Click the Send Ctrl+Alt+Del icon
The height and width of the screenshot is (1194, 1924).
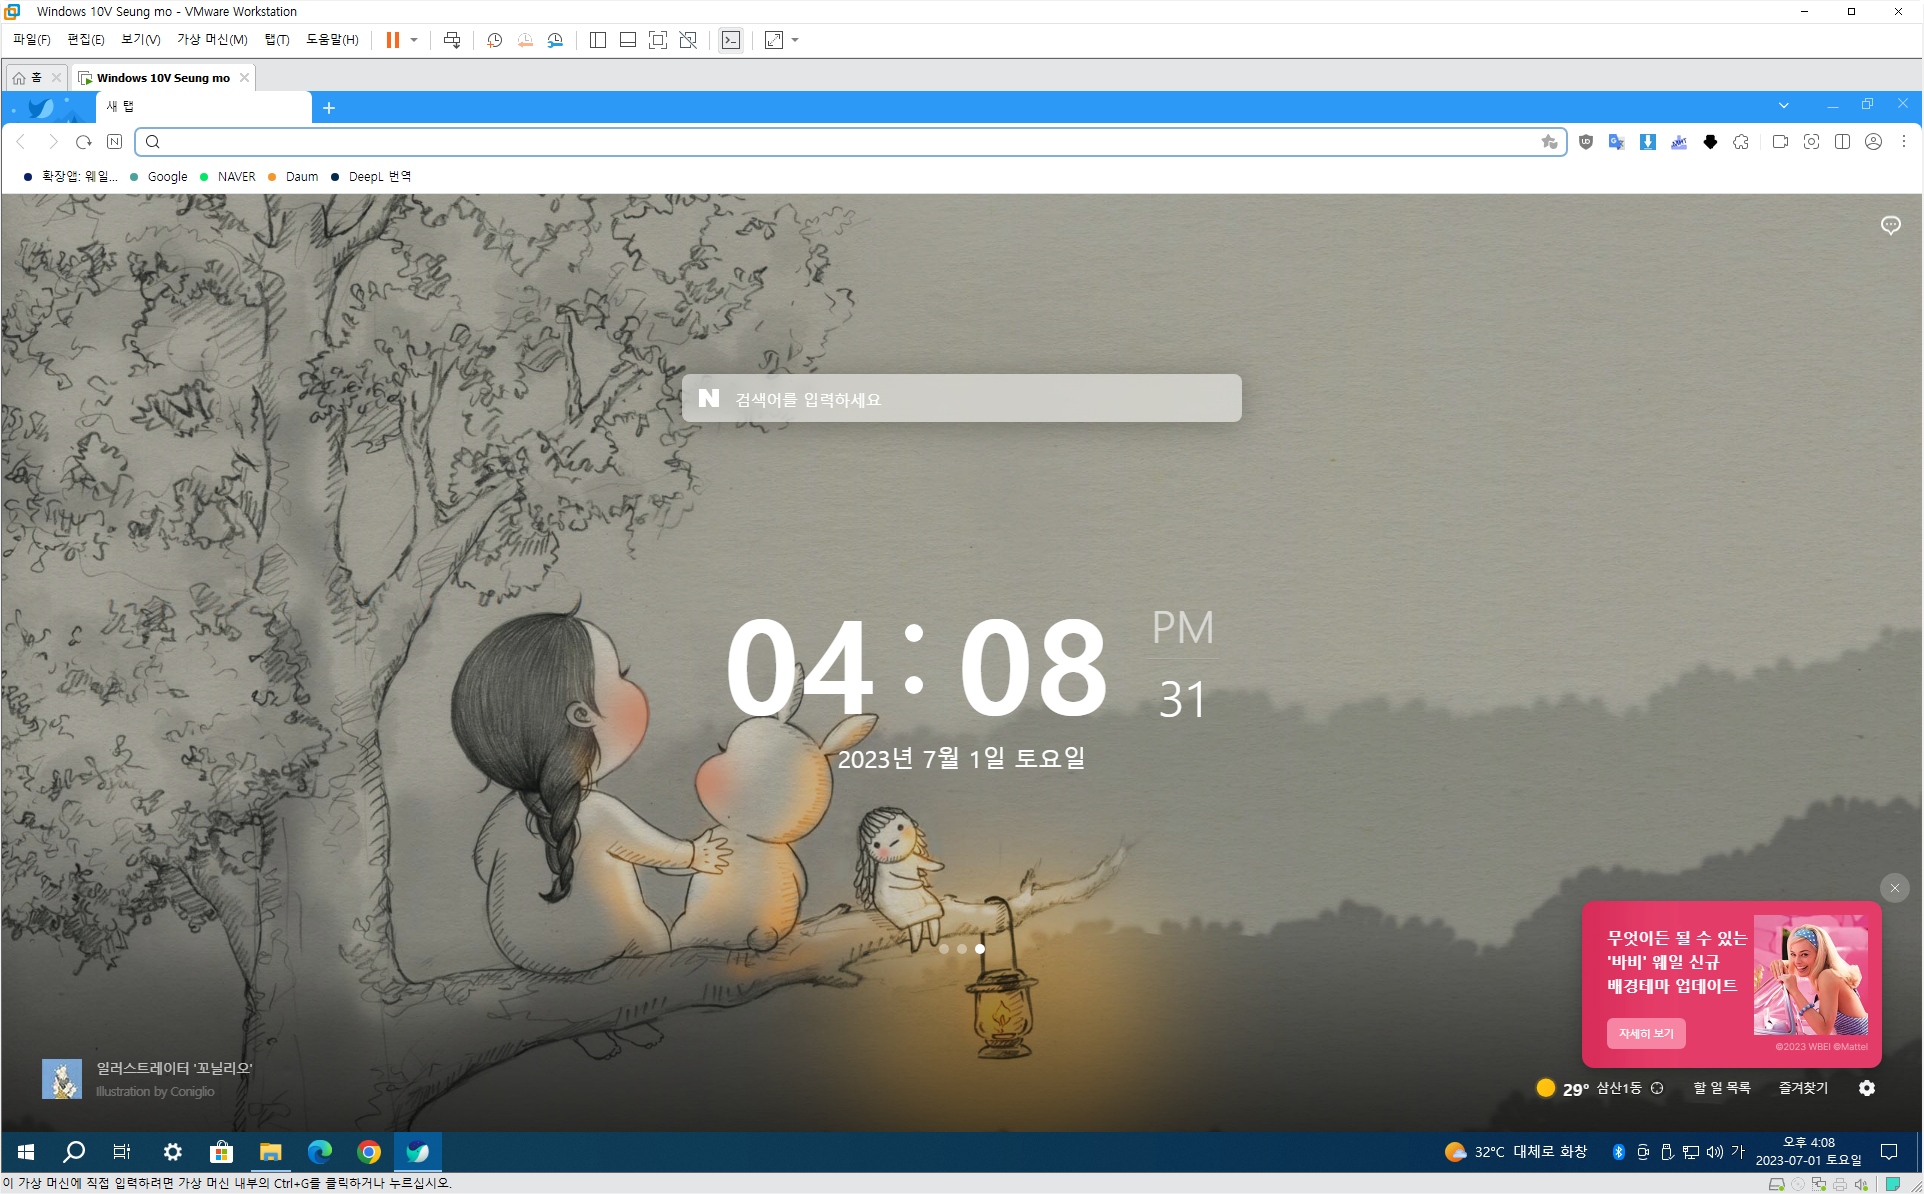tap(452, 40)
